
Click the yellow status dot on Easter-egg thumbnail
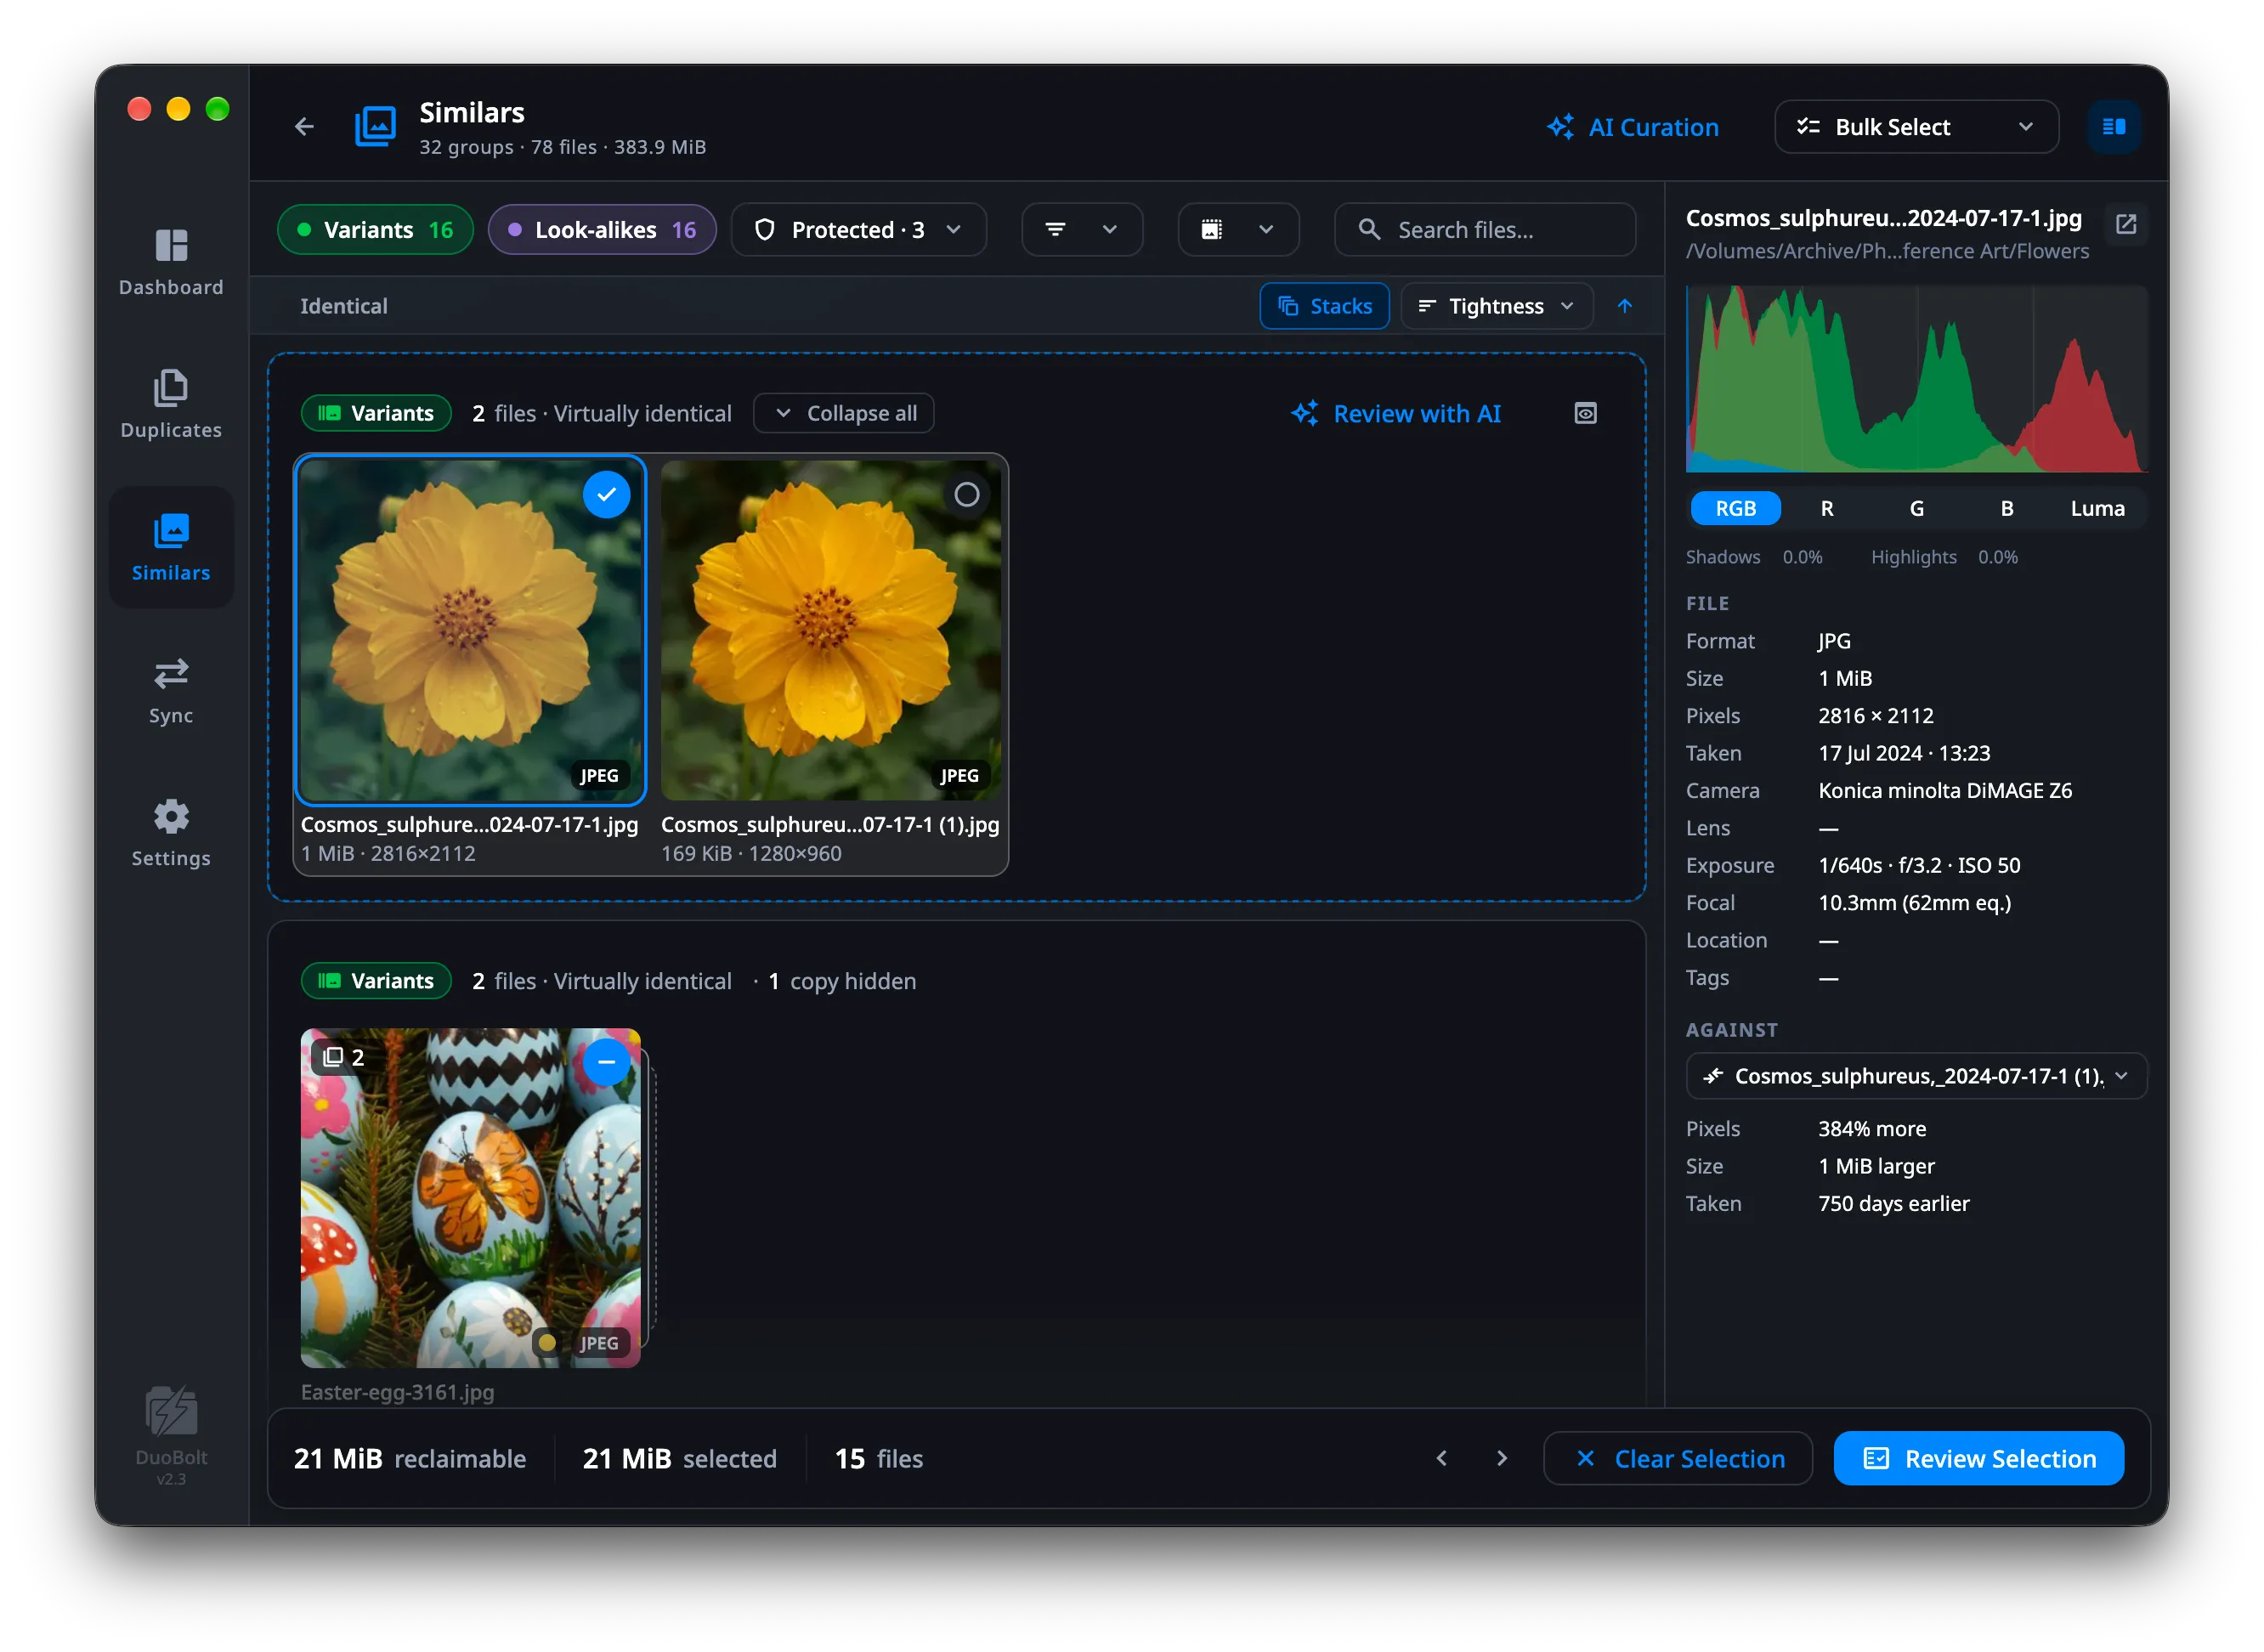547,1342
